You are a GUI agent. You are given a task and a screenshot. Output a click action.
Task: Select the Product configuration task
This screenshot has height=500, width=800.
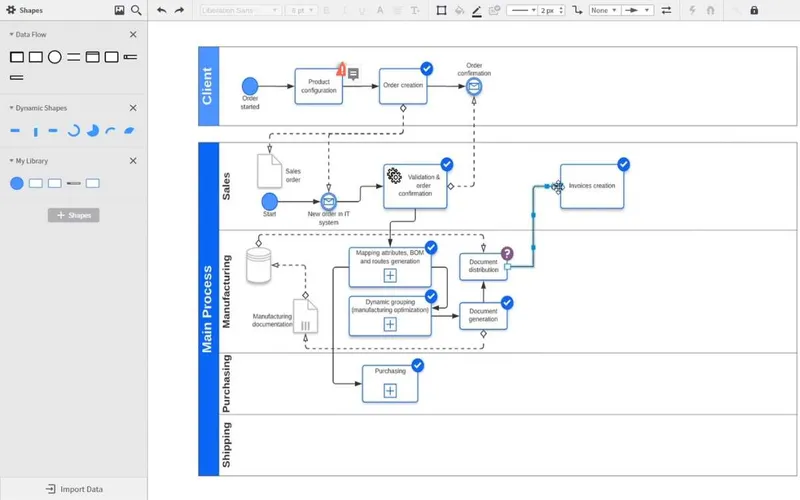coord(318,86)
